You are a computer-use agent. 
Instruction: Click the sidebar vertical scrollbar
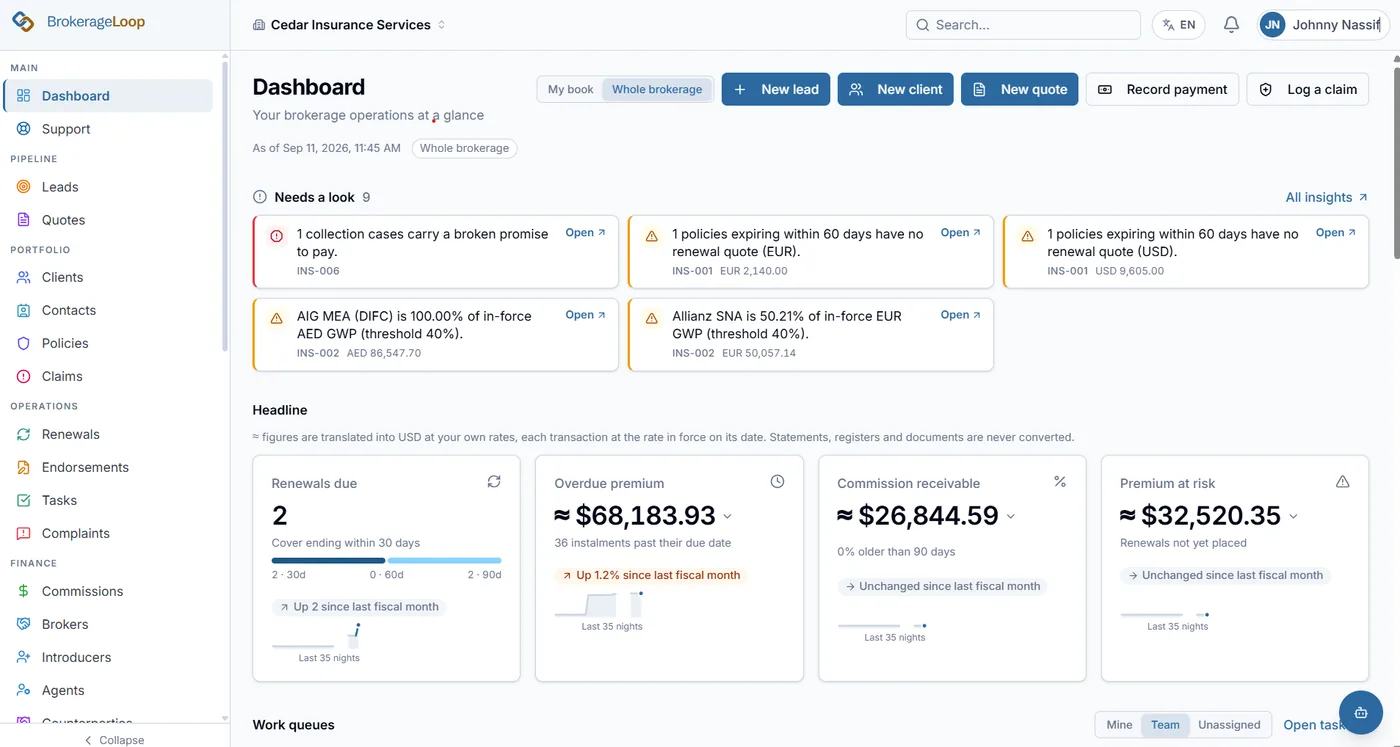(x=225, y=205)
